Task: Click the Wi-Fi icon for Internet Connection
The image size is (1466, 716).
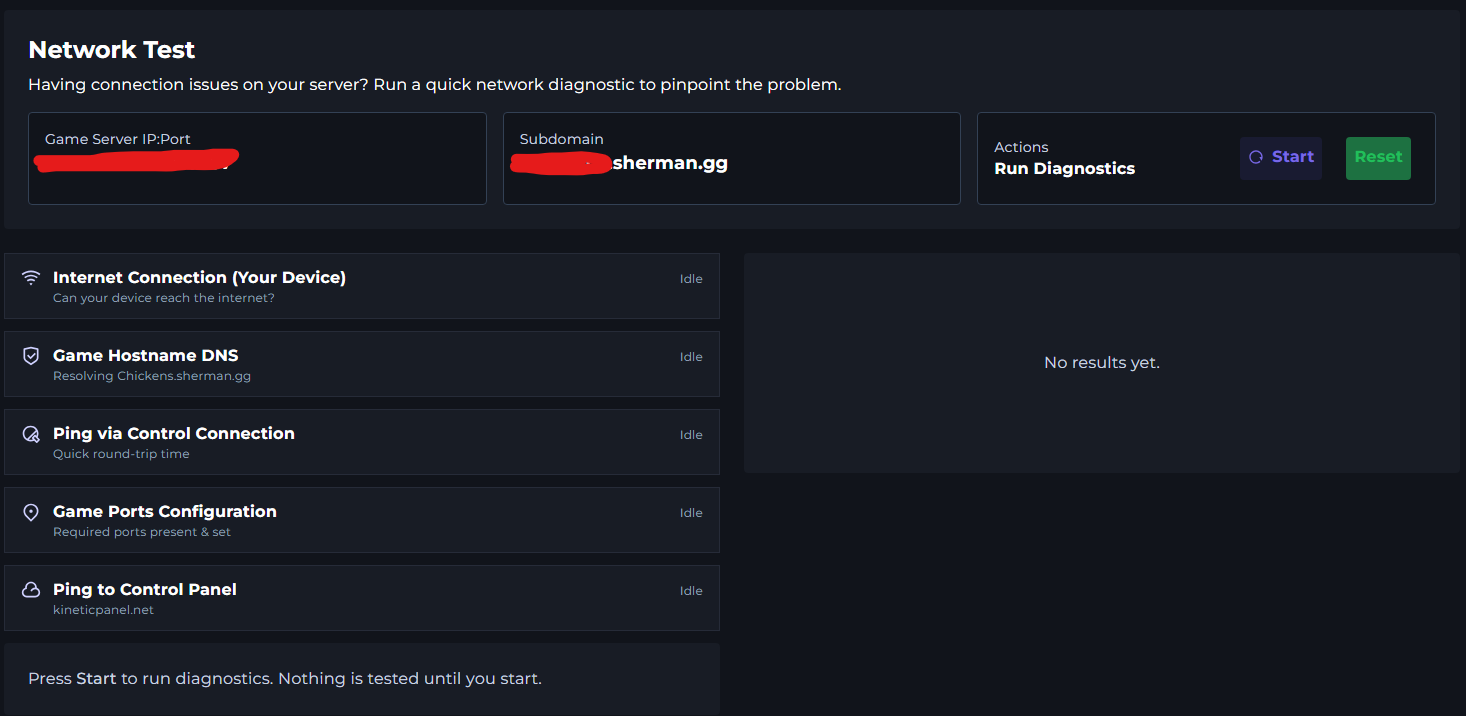Action: [x=31, y=278]
